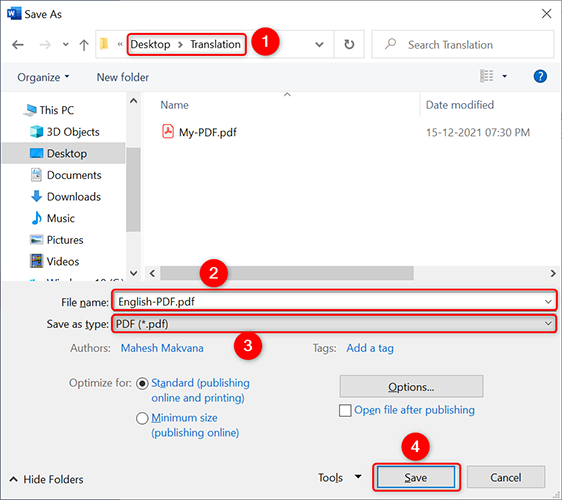Click Add a tag
Viewport: 562px width, 500px height.
coord(370,348)
